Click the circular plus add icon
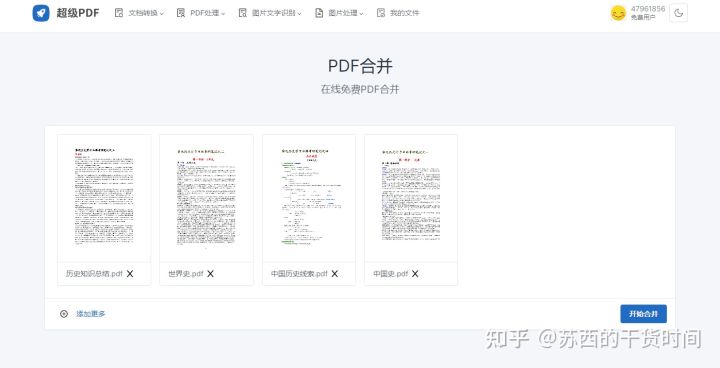Image resolution: width=720 pixels, height=368 pixels. (64, 314)
